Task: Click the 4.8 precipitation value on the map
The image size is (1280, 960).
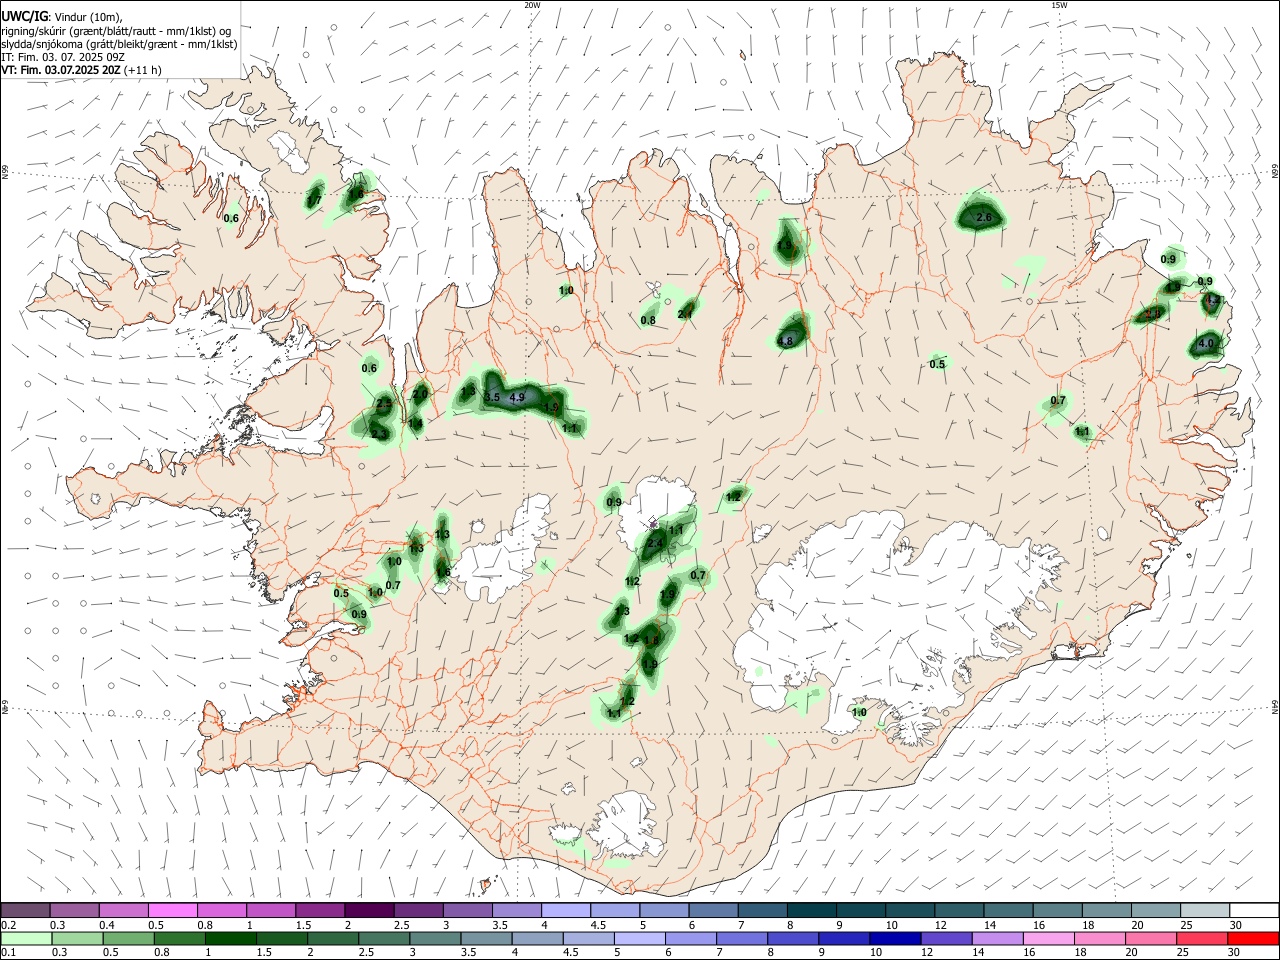Action: point(785,341)
